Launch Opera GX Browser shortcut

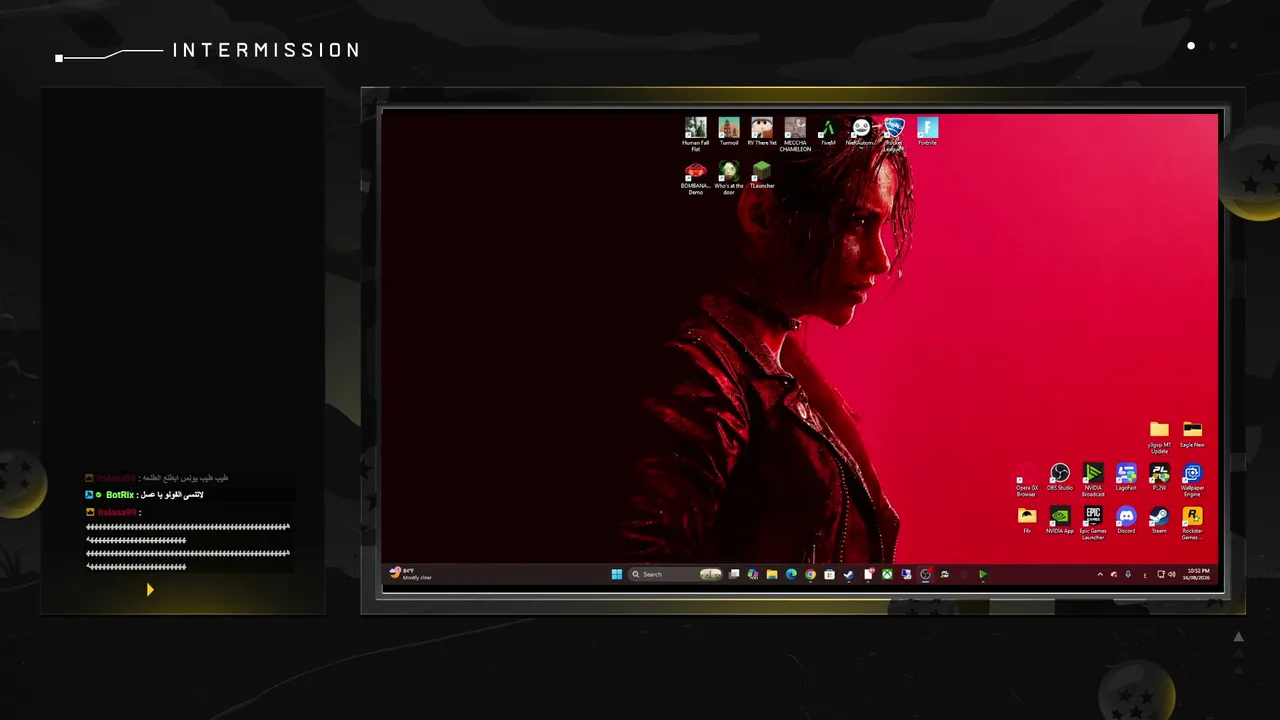tap(1027, 480)
